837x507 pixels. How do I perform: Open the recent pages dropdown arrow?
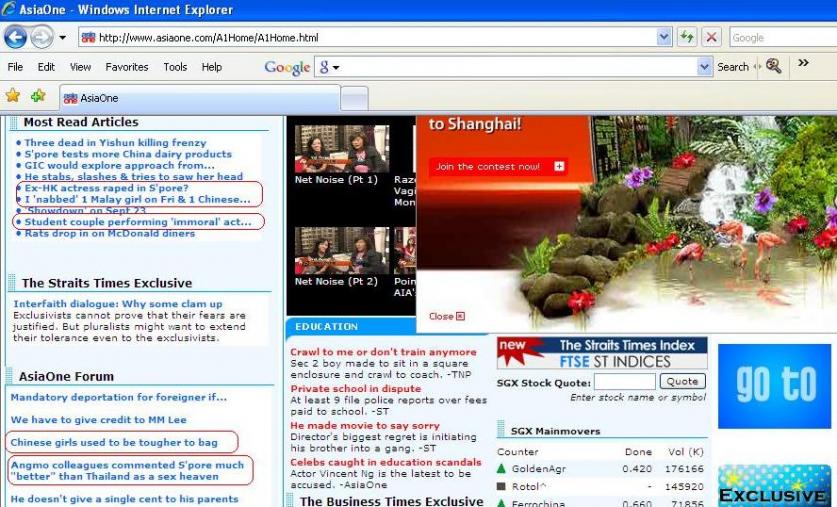62,38
